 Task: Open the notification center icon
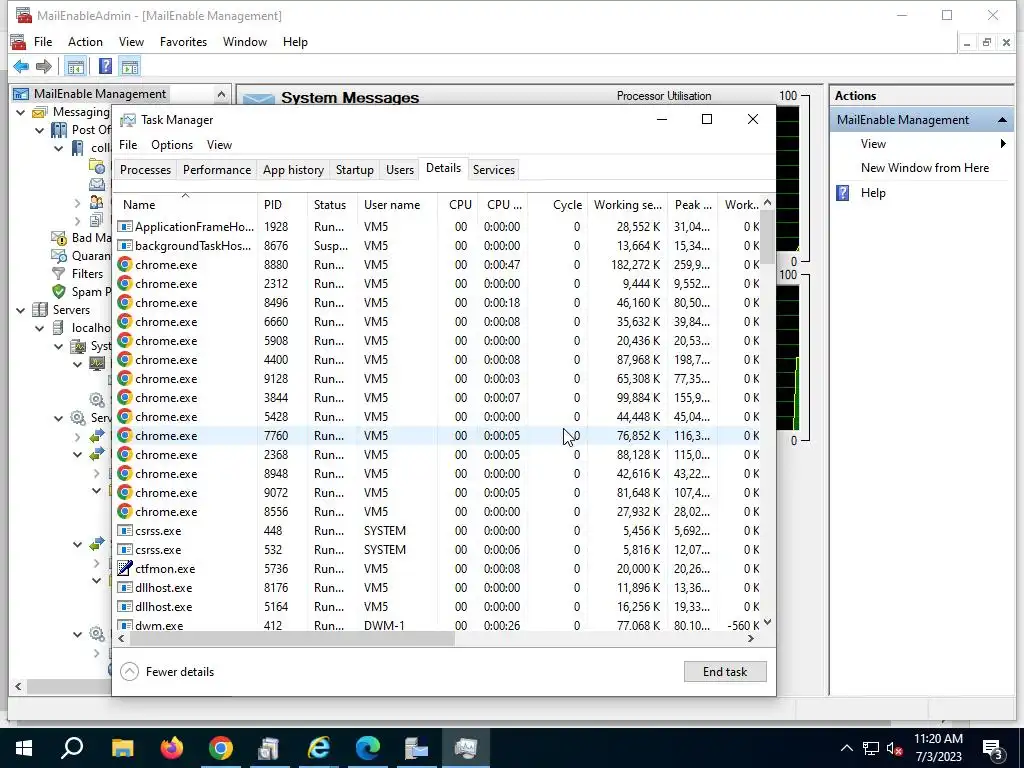point(993,748)
